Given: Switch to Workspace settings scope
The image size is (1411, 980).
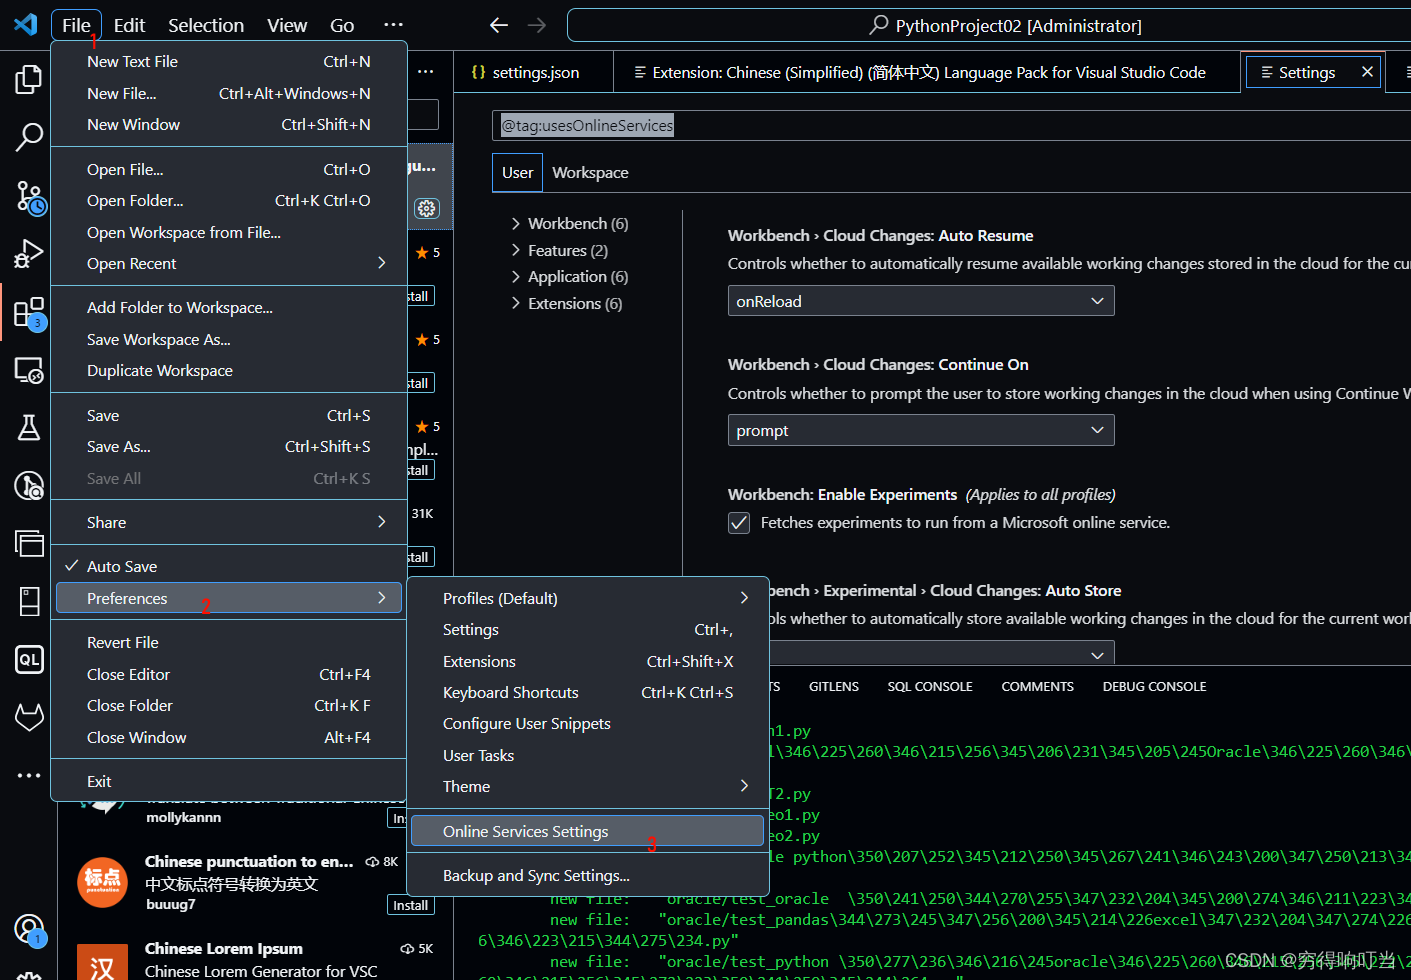Looking at the screenshot, I should 589,172.
